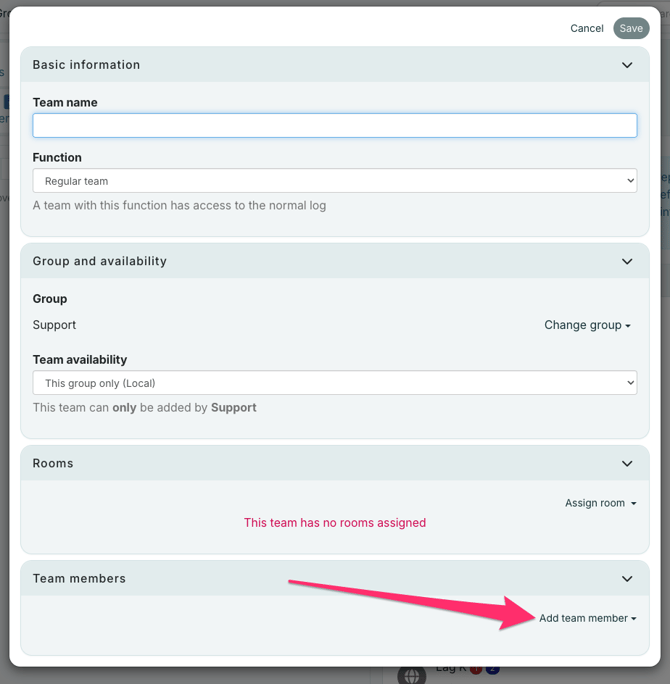Collapse Basic information section chevron
This screenshot has height=684, width=670.
[627, 65]
